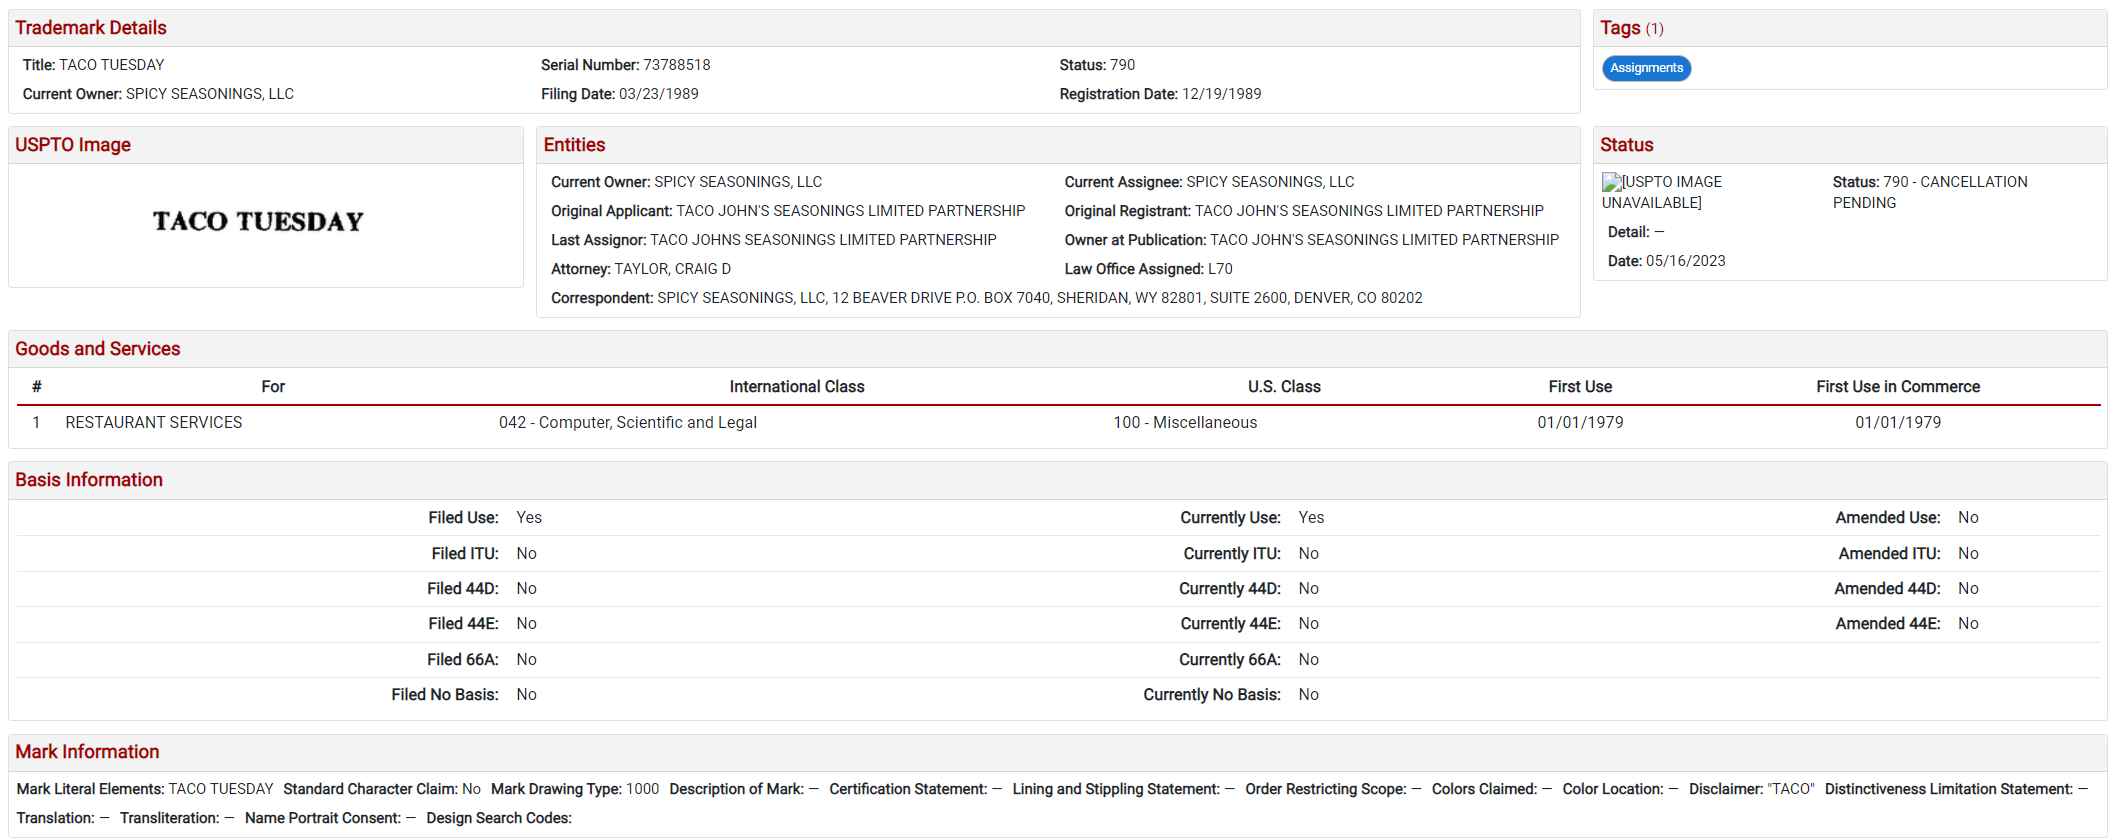2113x840 pixels.
Task: Click the broken USPTO image unavailable icon
Action: tap(1611, 182)
